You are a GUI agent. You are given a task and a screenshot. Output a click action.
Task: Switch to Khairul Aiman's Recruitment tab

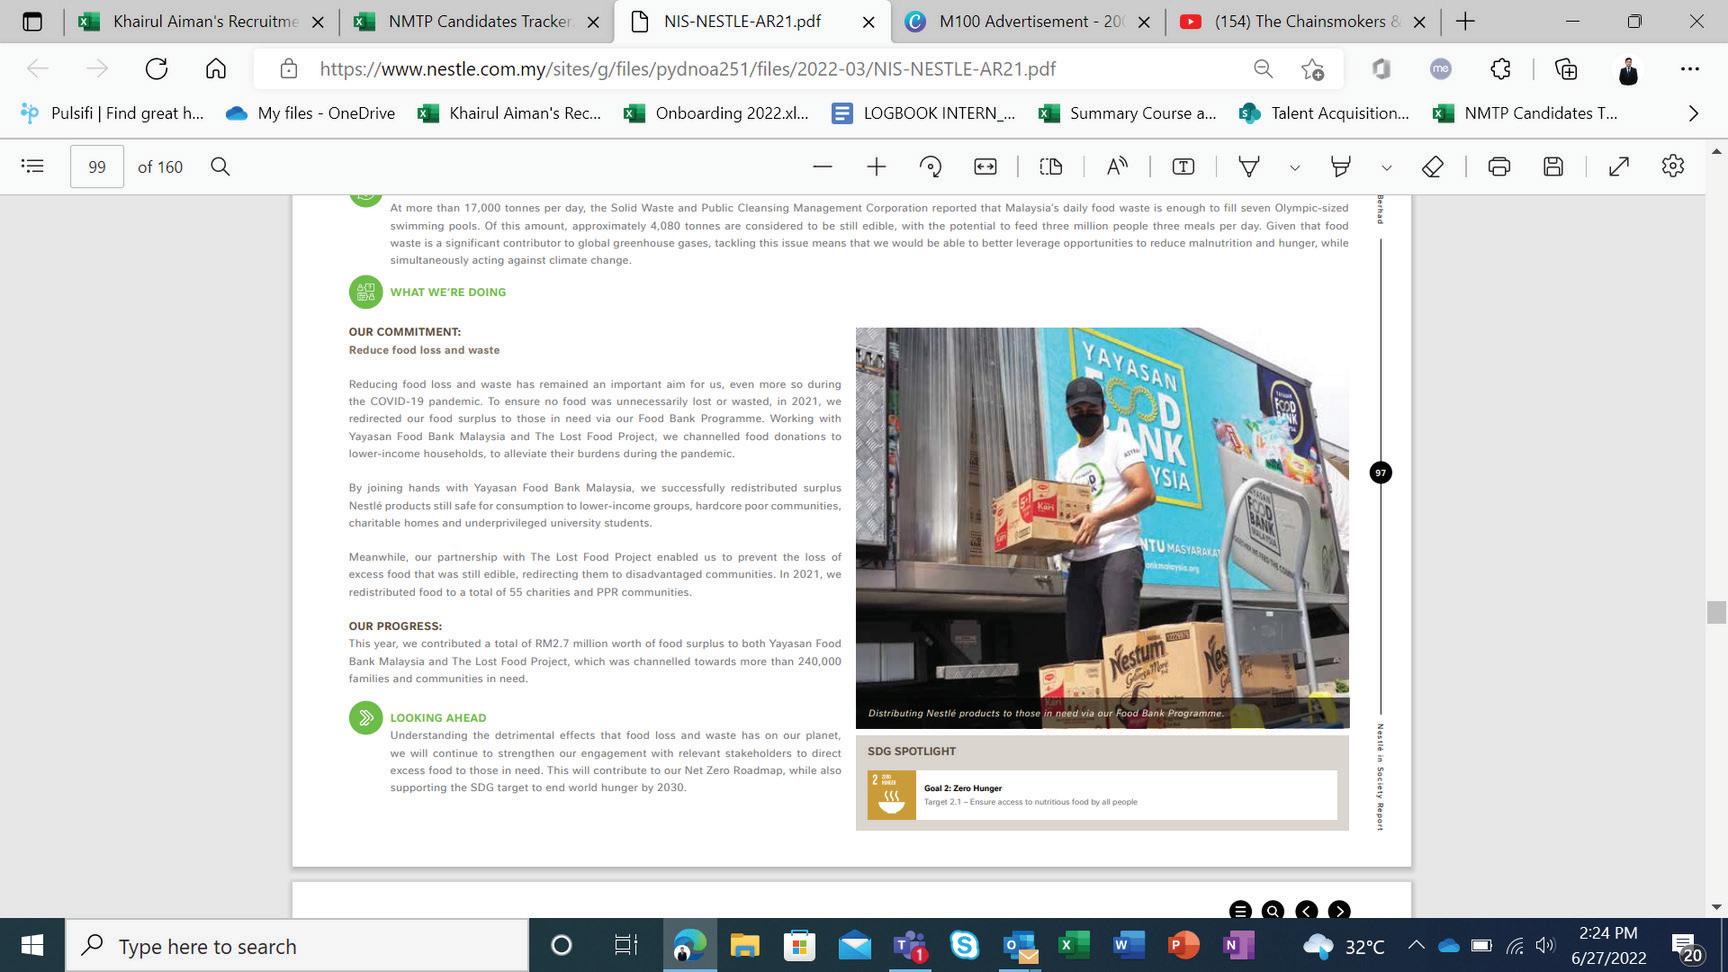point(202,21)
